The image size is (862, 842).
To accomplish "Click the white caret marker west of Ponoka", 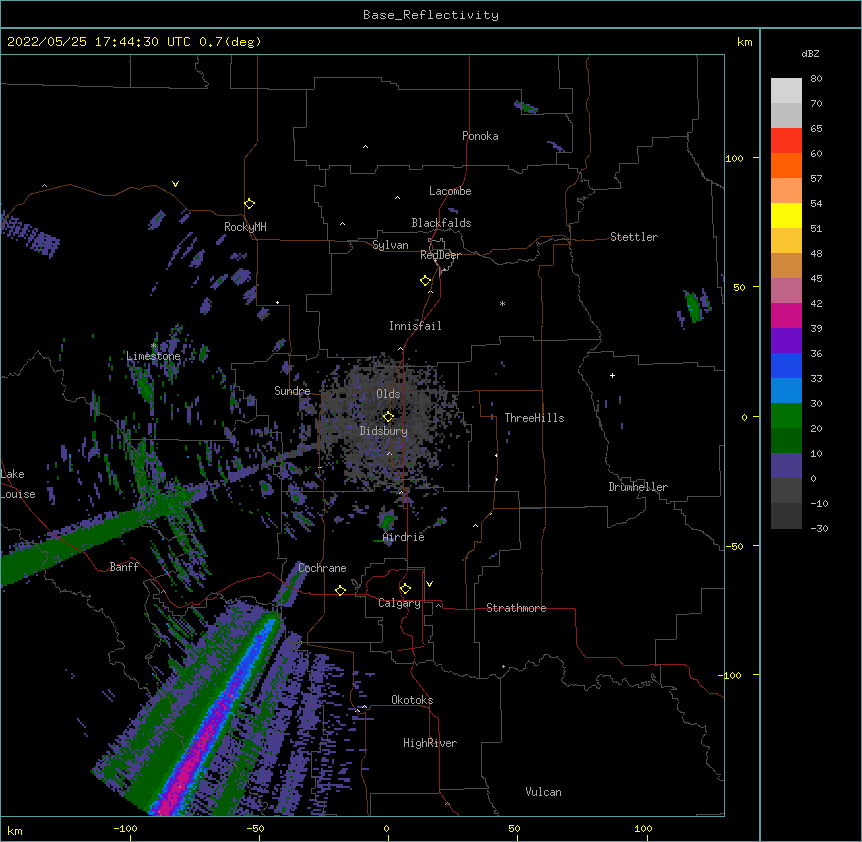I will (365, 147).
